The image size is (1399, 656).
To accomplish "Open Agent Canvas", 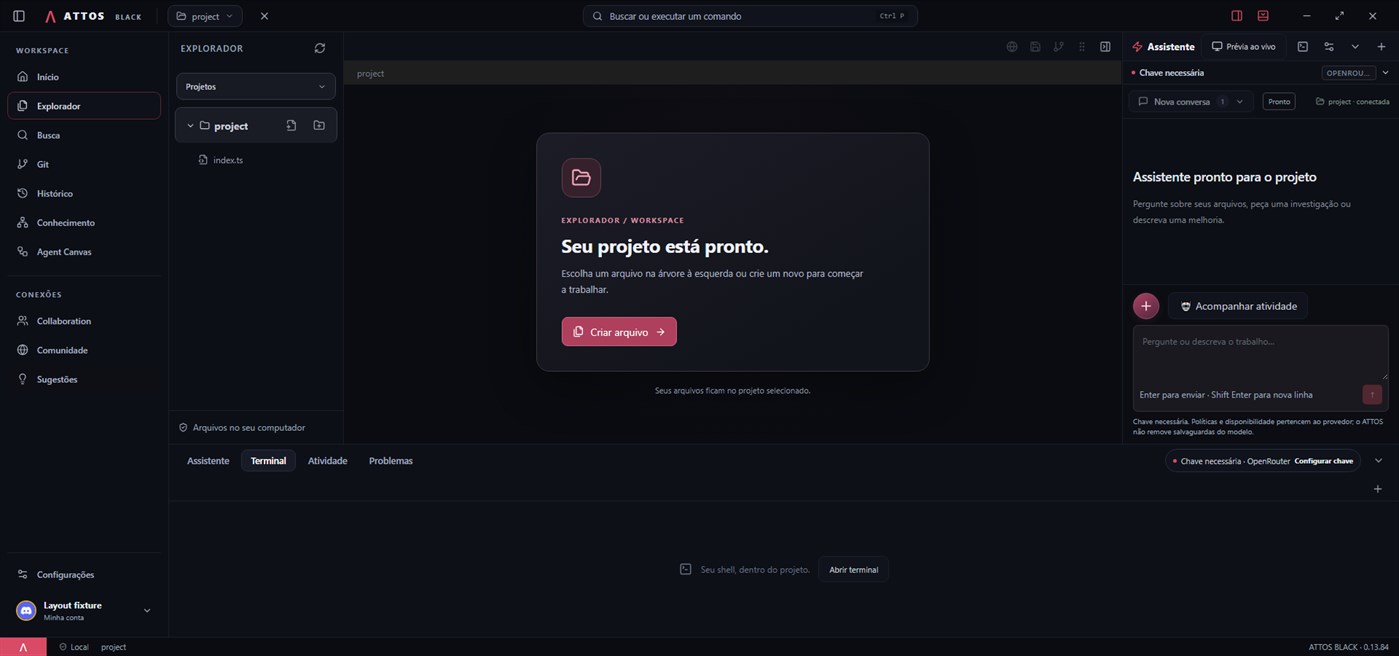I will click(84, 252).
